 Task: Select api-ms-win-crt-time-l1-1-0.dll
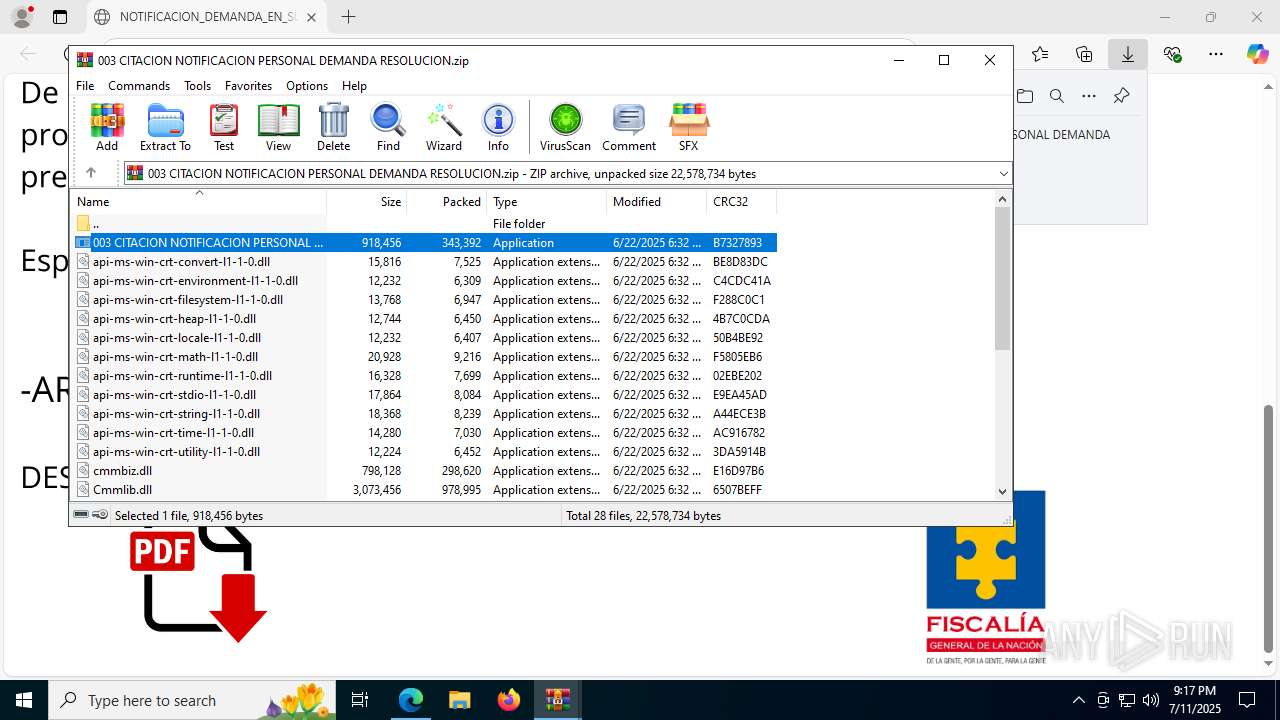click(x=425, y=432)
